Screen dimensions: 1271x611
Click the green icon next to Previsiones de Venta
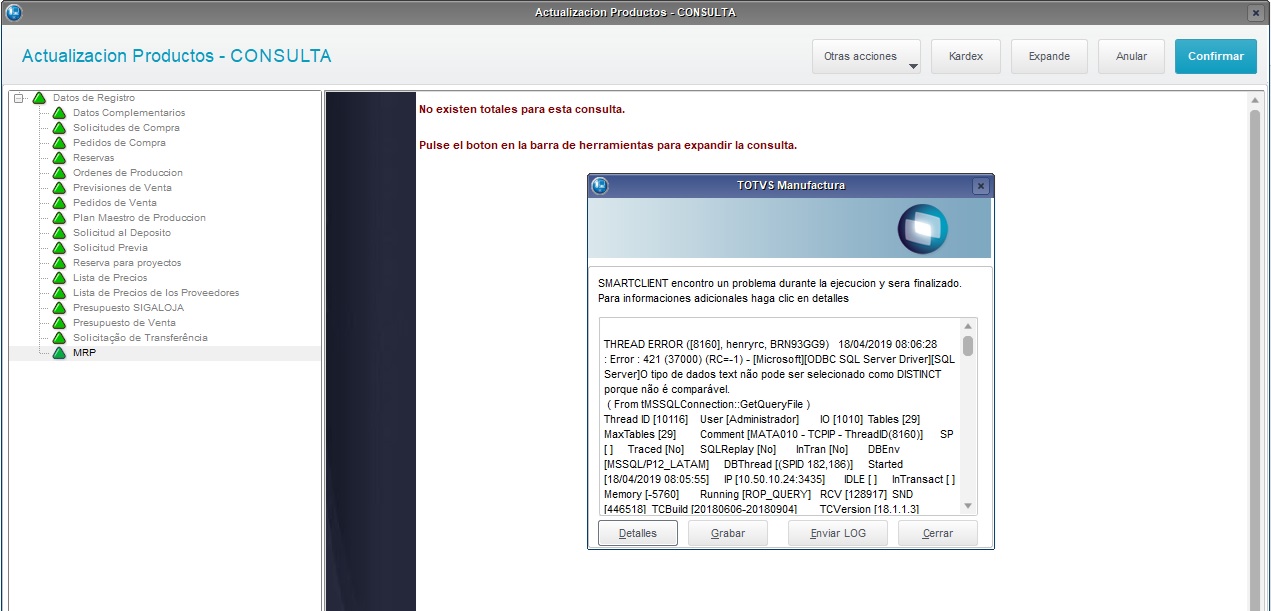[x=59, y=188]
